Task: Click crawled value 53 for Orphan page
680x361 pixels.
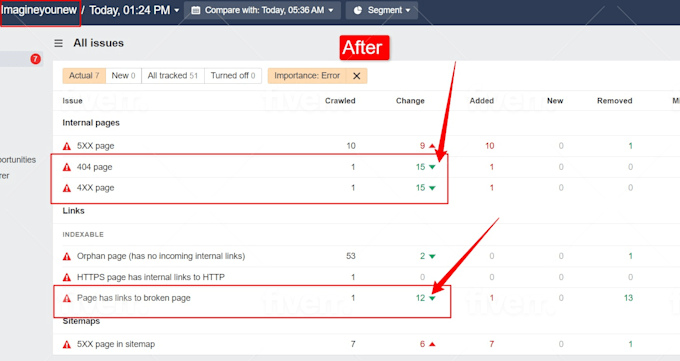Action: pos(351,256)
